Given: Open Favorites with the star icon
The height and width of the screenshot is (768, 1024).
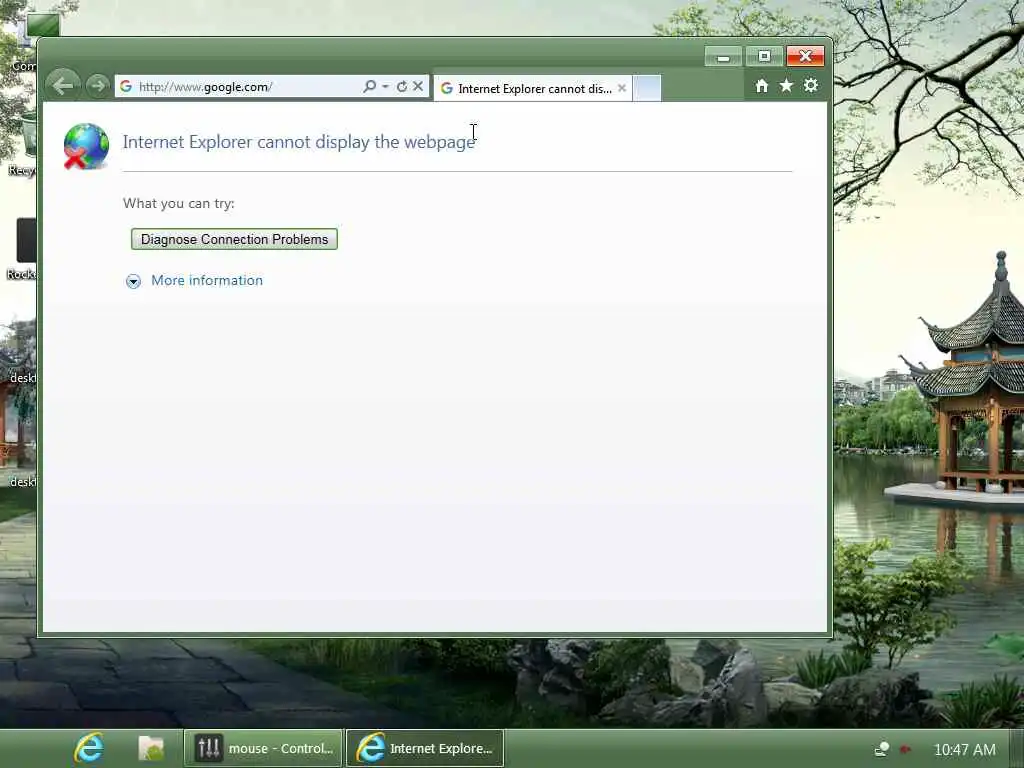Looking at the screenshot, I should [786, 86].
